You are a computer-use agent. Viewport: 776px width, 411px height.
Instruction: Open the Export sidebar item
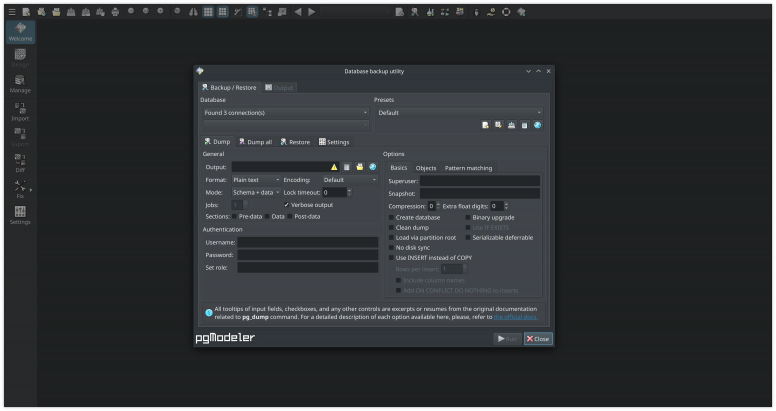(x=20, y=137)
